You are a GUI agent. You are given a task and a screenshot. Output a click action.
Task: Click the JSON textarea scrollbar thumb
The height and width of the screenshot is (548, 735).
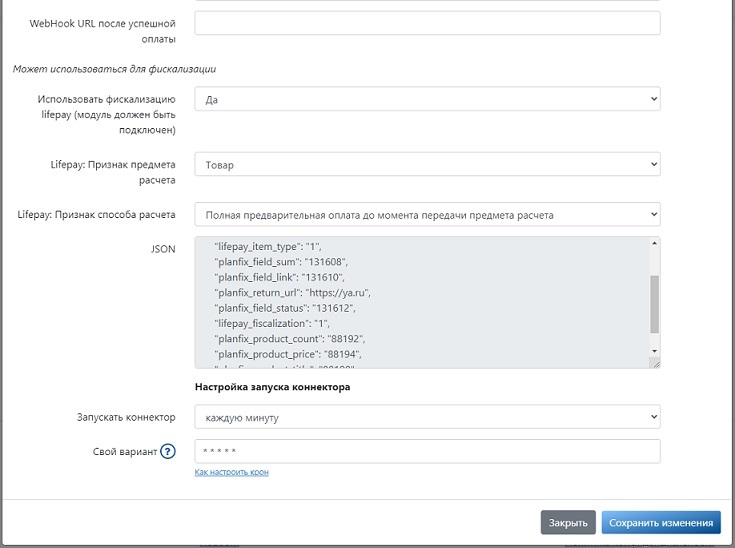coord(654,304)
